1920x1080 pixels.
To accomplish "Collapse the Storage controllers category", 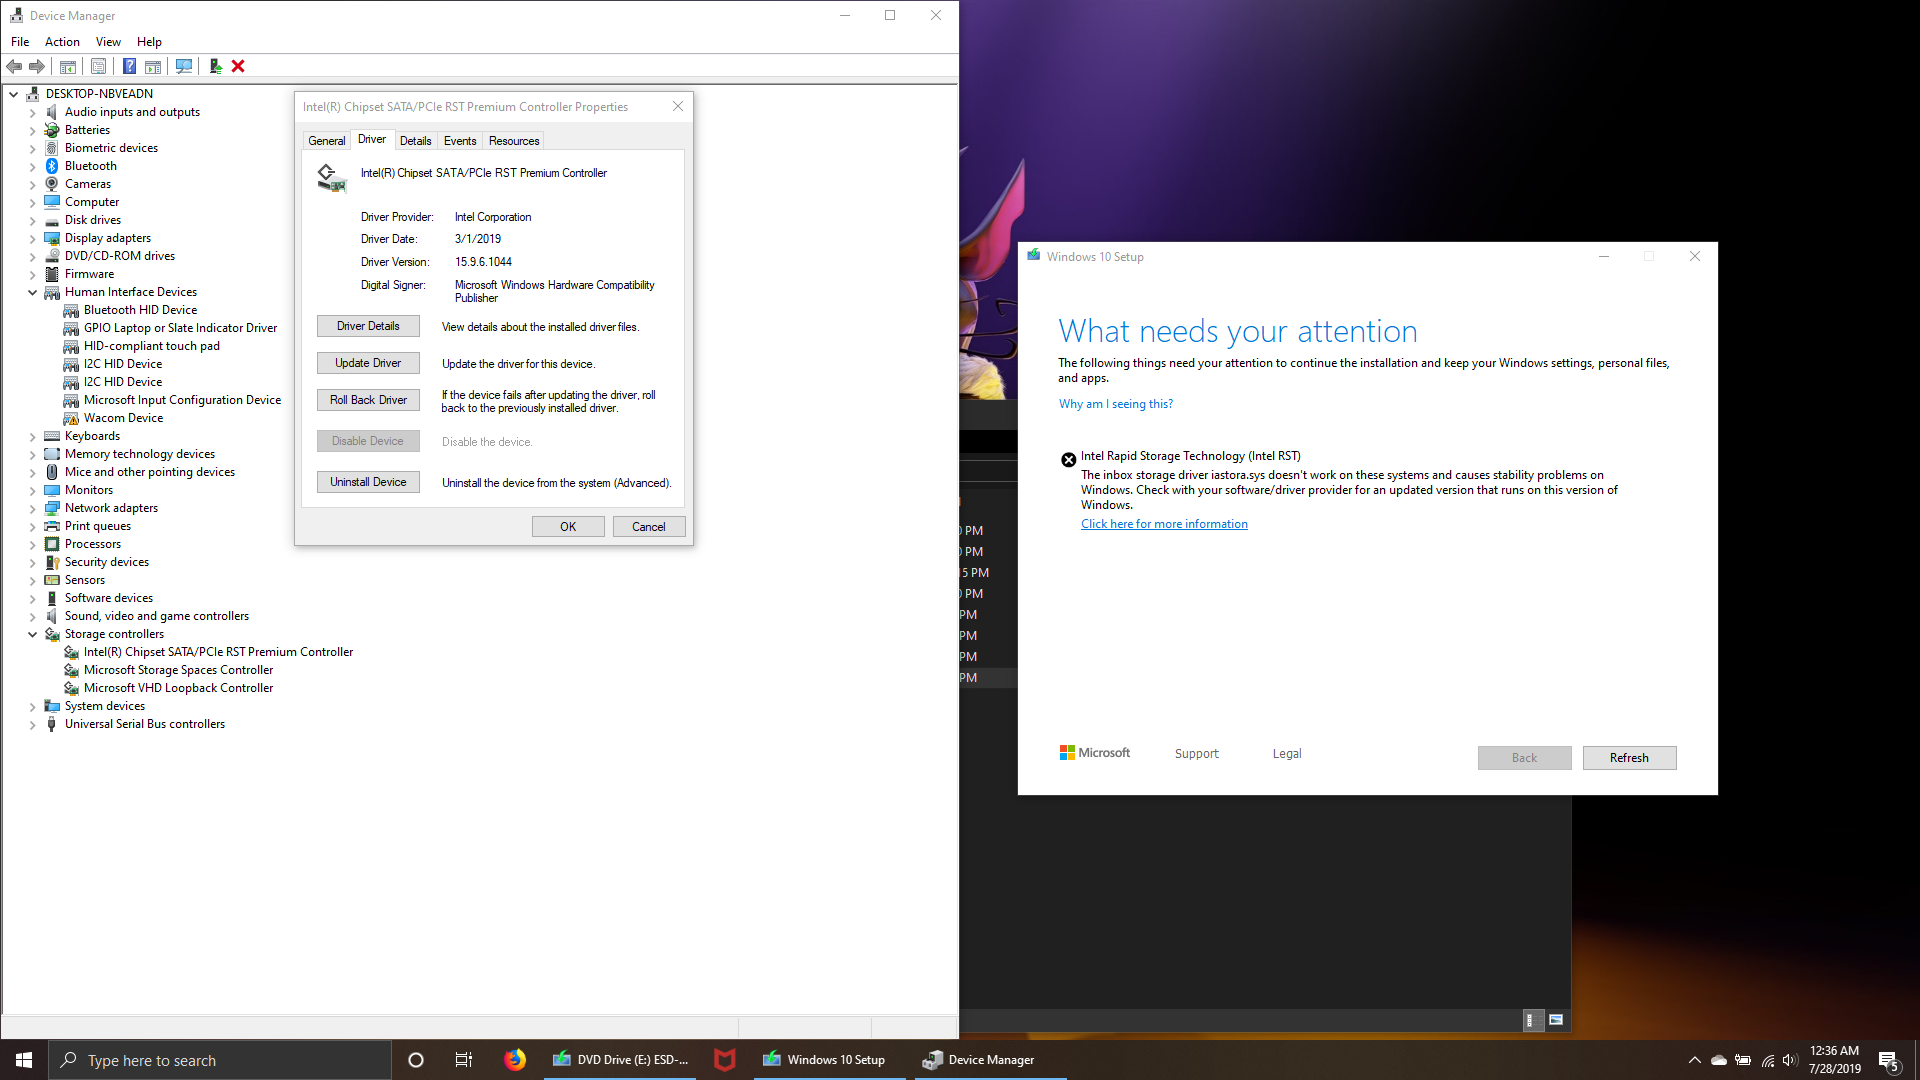I will 32,634.
